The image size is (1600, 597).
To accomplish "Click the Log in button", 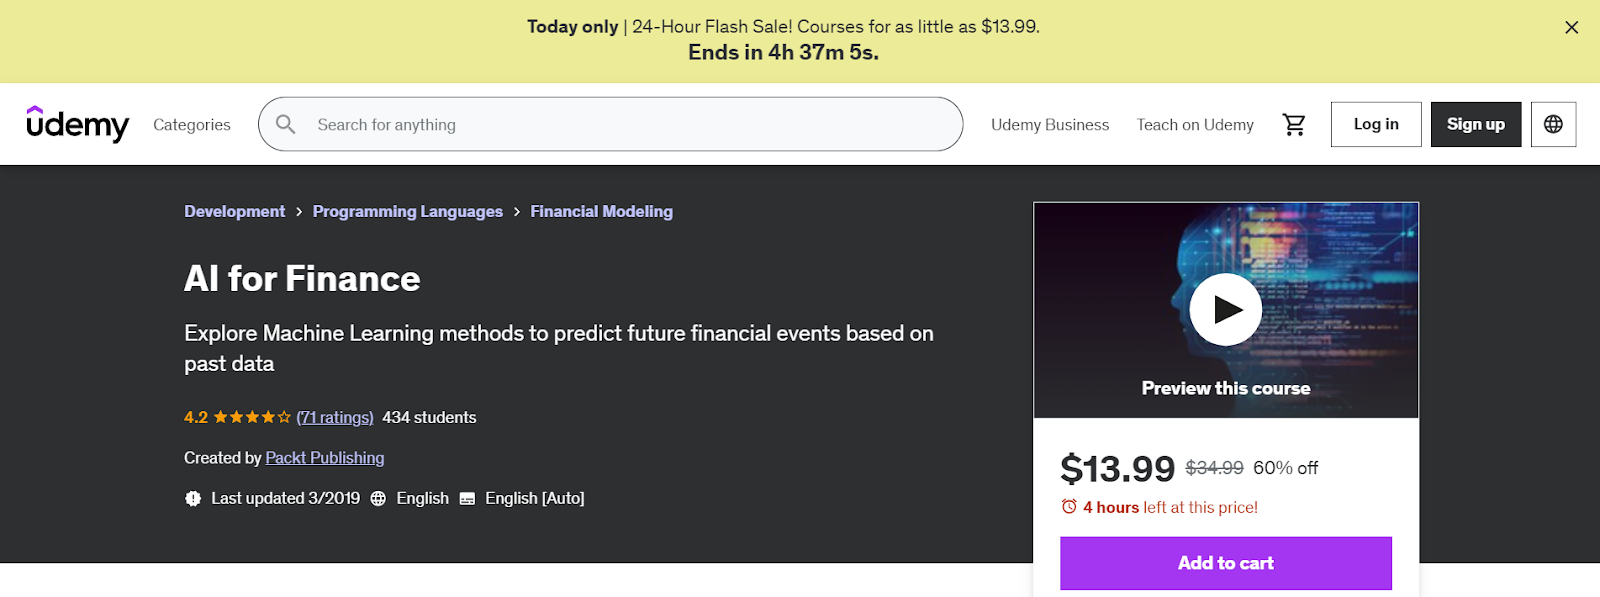I will 1376,124.
